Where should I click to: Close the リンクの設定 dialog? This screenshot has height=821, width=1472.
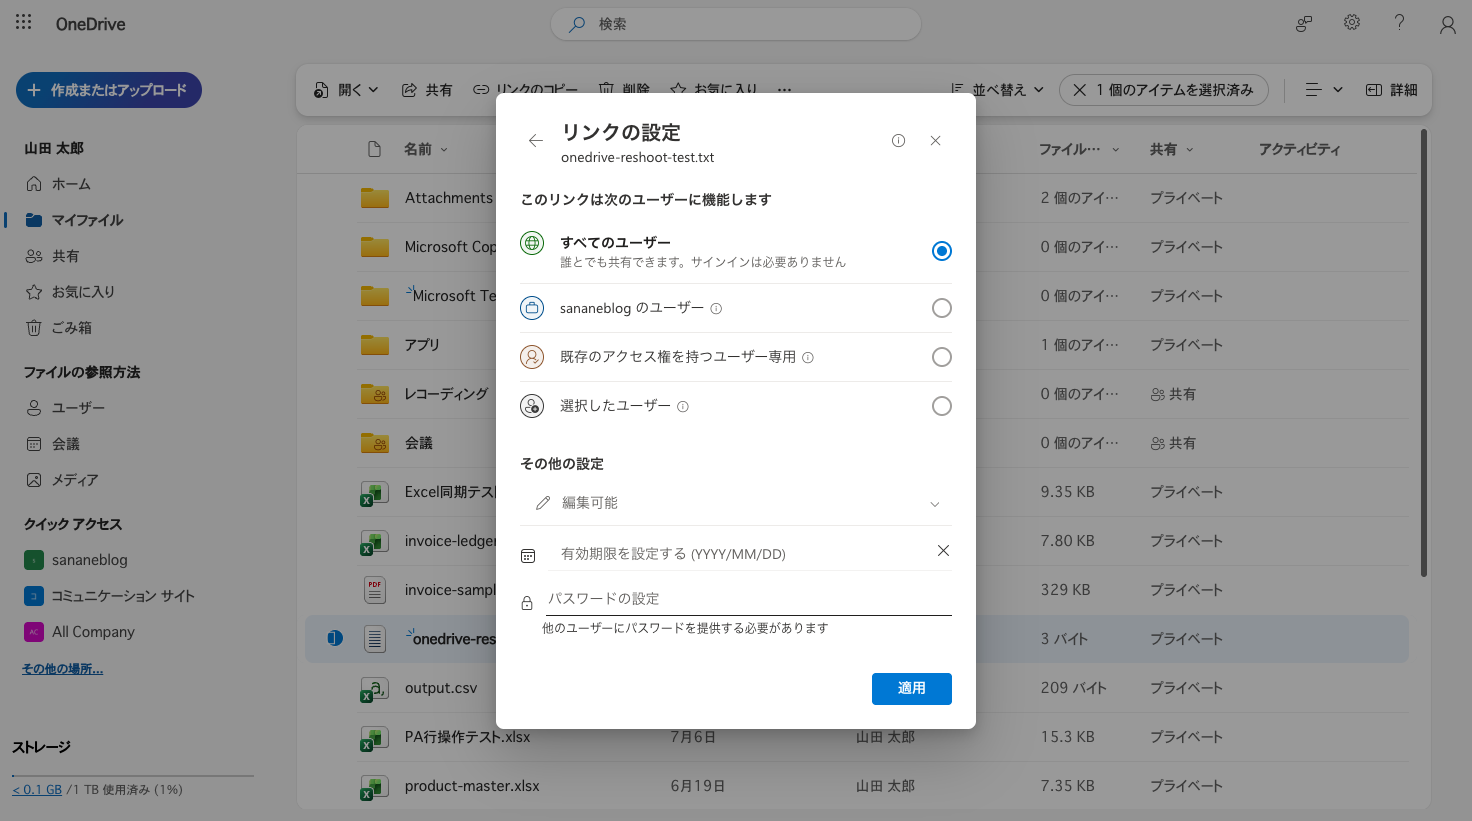[x=935, y=141]
